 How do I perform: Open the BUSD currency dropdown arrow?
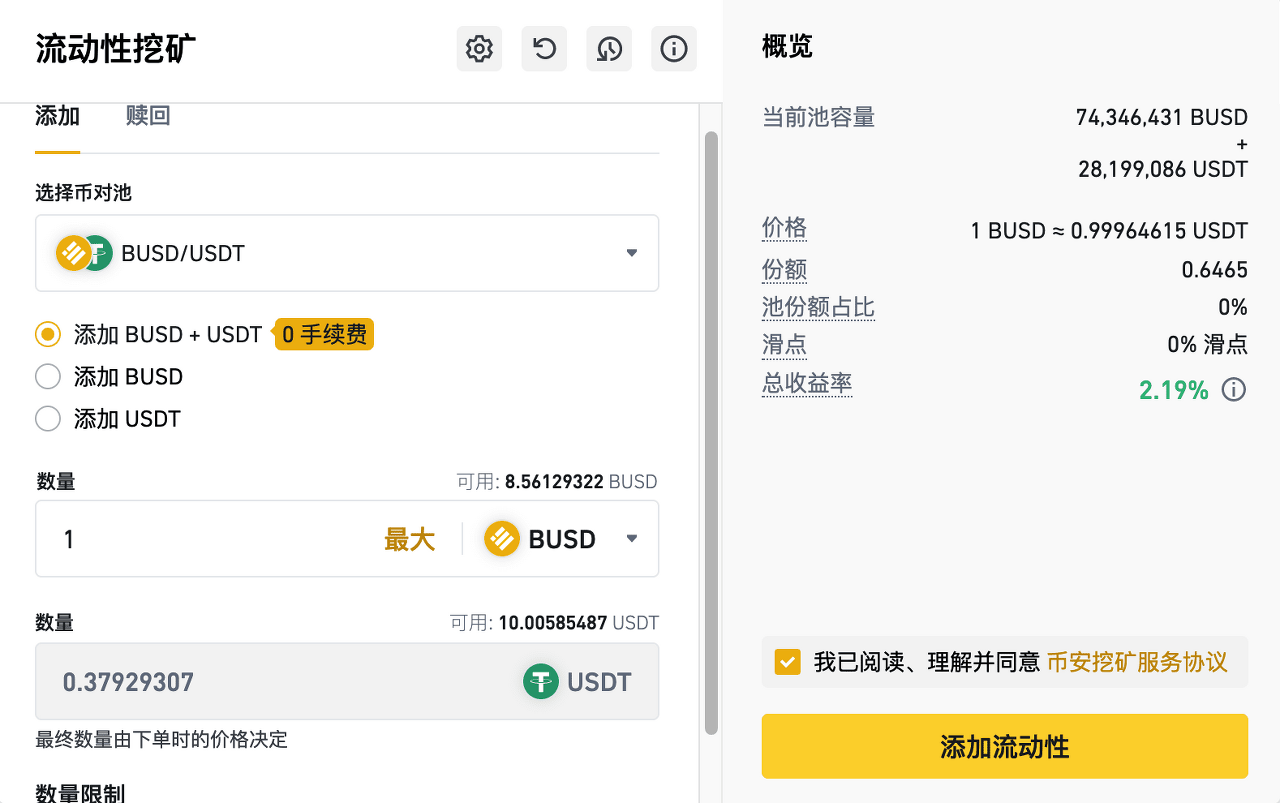point(632,539)
